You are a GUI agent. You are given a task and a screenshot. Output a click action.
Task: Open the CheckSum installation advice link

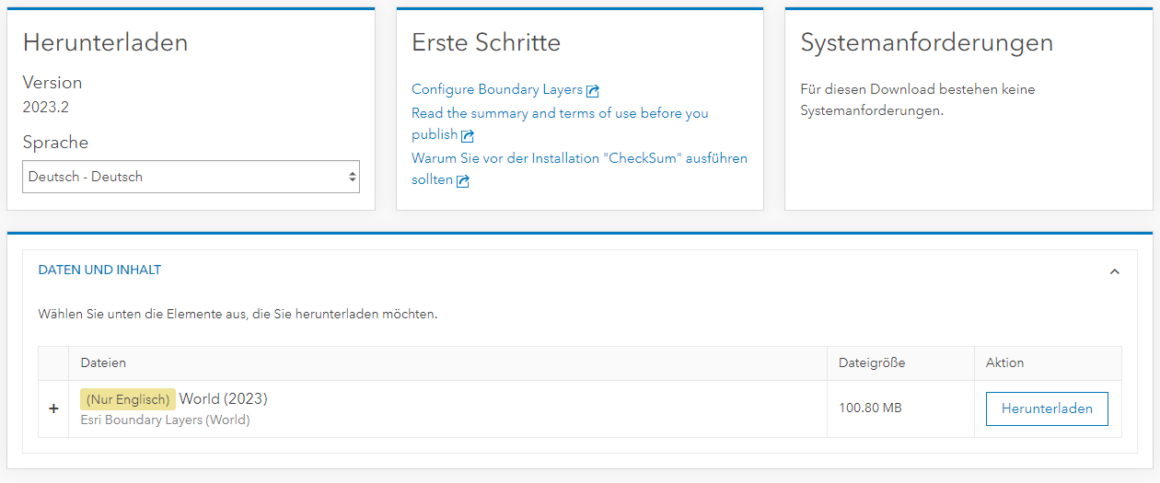tap(579, 169)
